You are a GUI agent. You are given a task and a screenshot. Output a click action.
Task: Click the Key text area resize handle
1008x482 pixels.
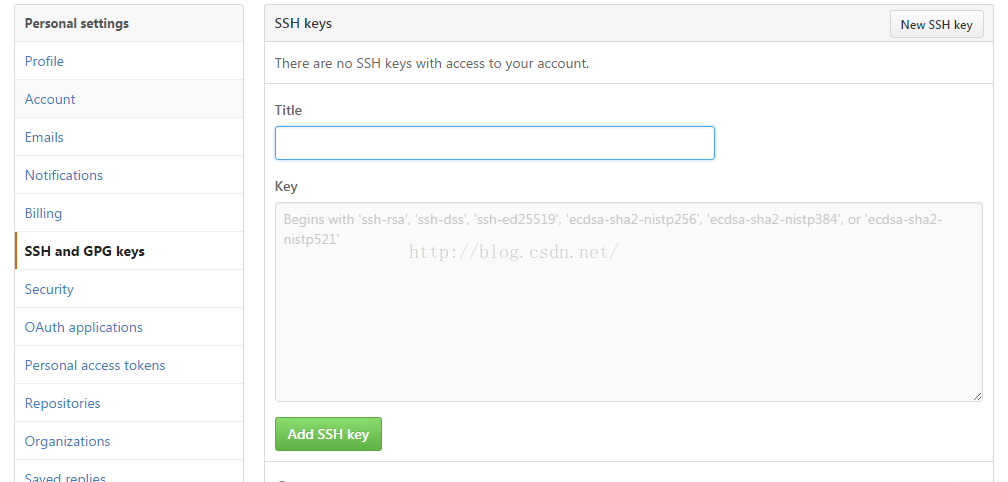pyautogui.click(x=977, y=396)
